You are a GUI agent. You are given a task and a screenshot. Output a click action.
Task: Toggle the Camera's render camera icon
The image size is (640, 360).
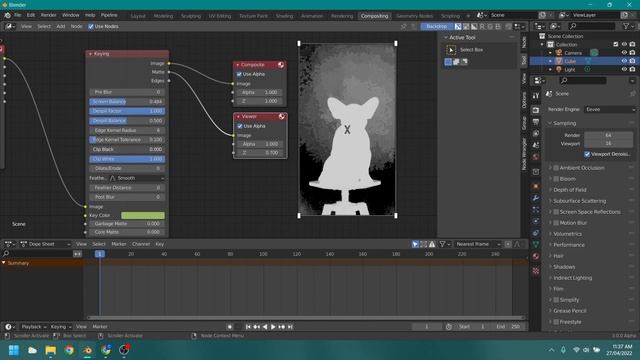pyautogui.click(x=632, y=53)
